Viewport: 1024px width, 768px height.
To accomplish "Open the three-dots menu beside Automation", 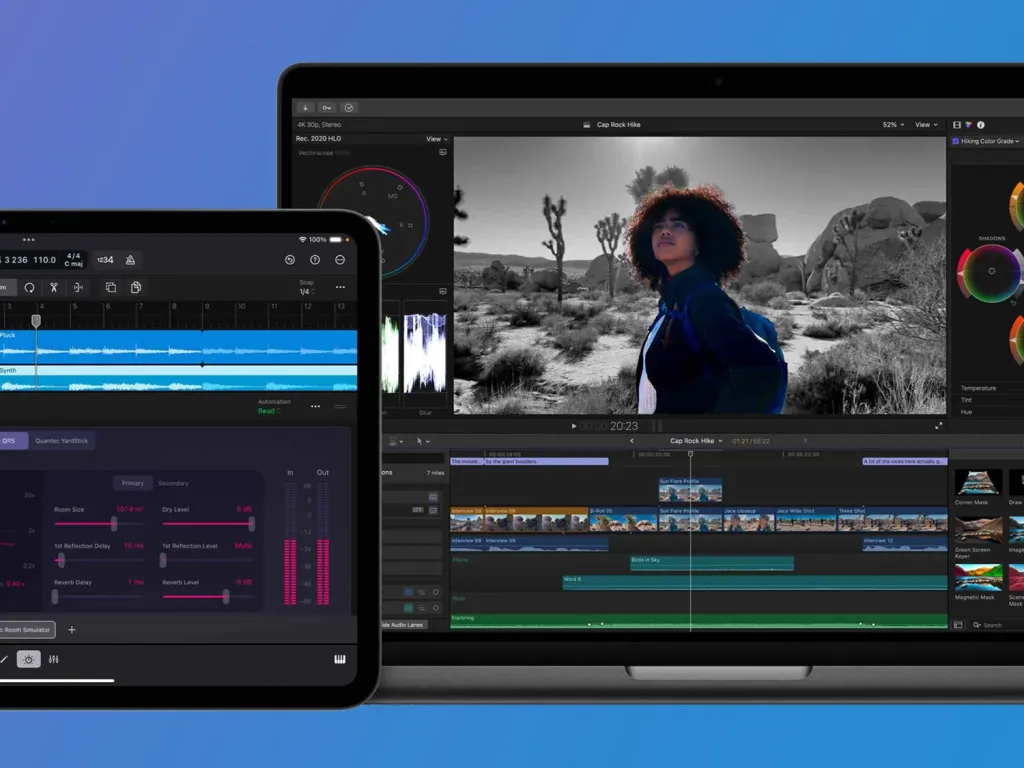I will (x=315, y=406).
